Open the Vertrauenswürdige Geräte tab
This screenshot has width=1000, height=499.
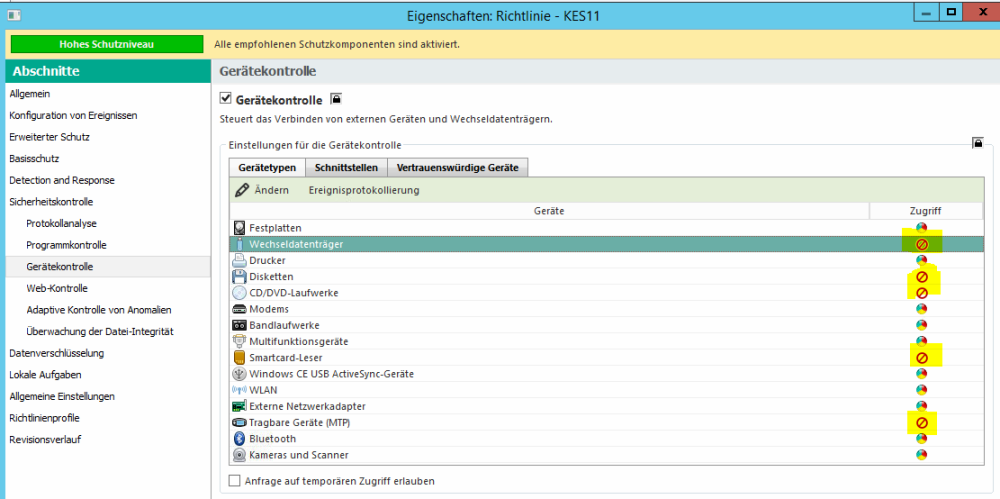pos(457,168)
